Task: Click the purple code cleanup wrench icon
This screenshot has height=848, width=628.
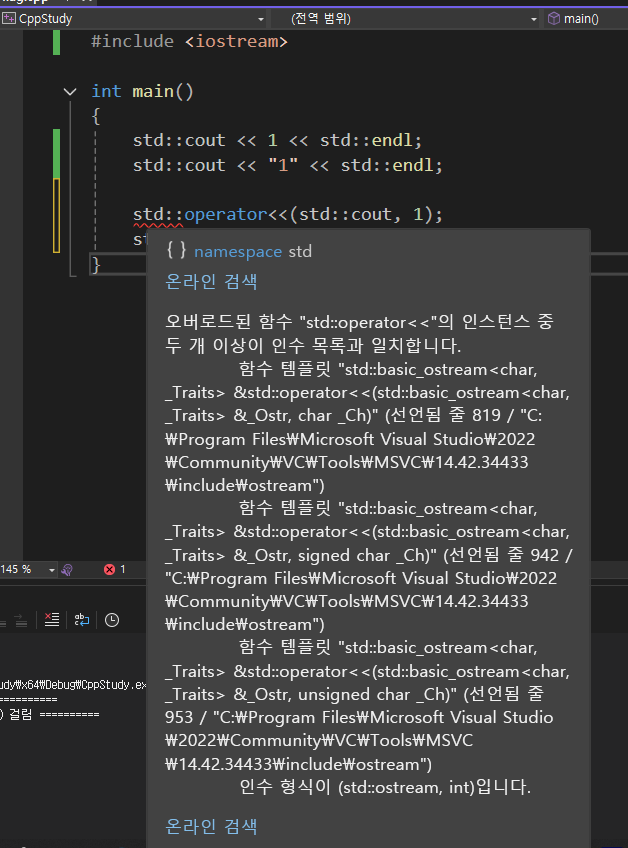Action: pyautogui.click(x=67, y=569)
